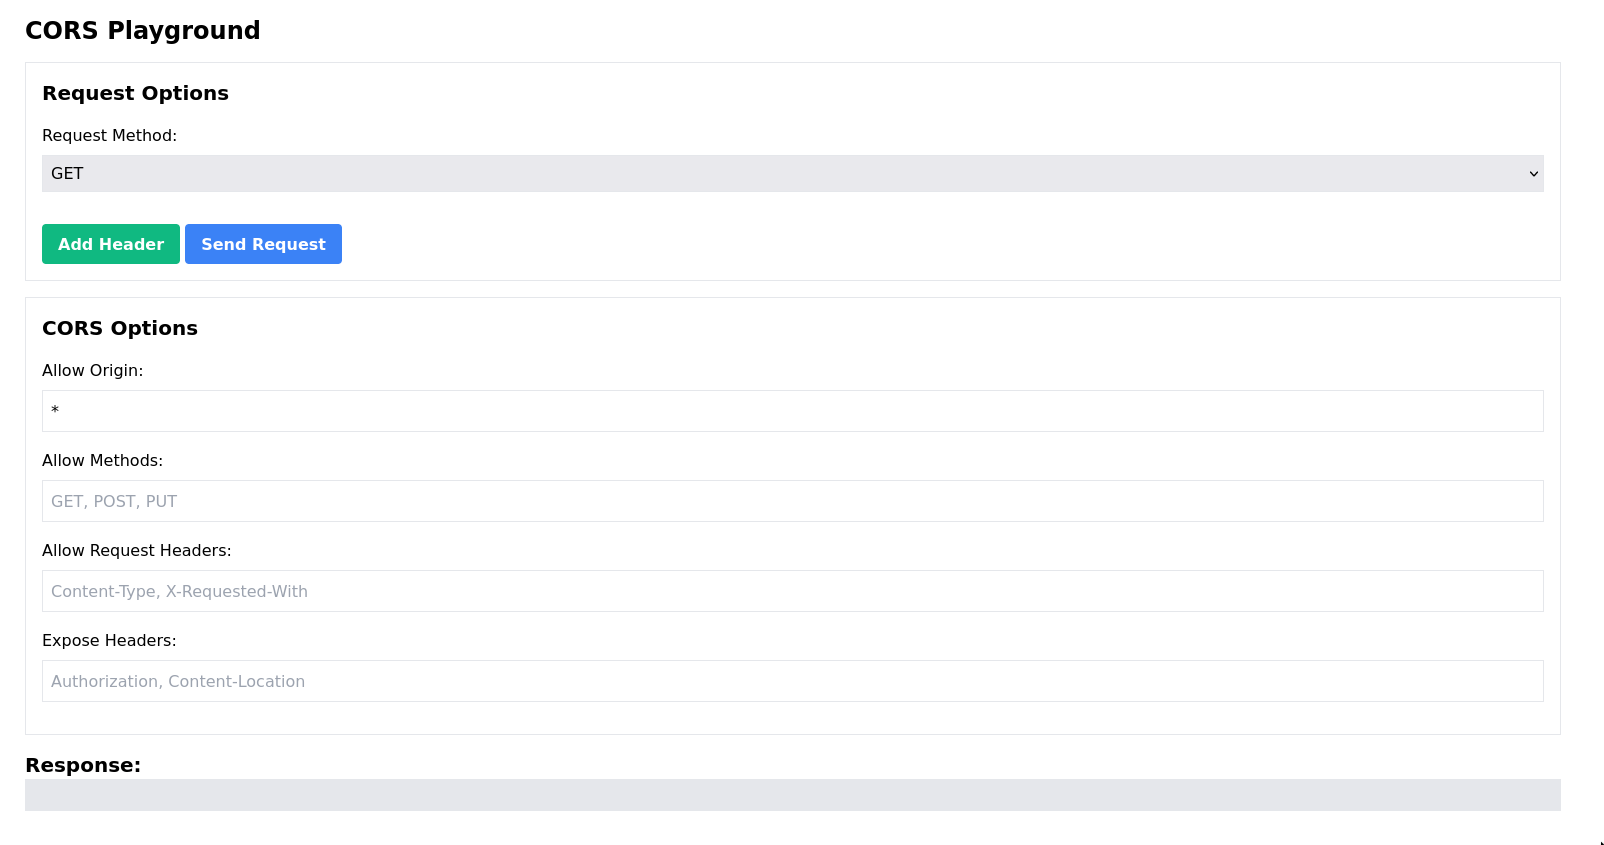Focus the Expose Headers input field
This screenshot has height=845, width=1604.
(x=792, y=681)
